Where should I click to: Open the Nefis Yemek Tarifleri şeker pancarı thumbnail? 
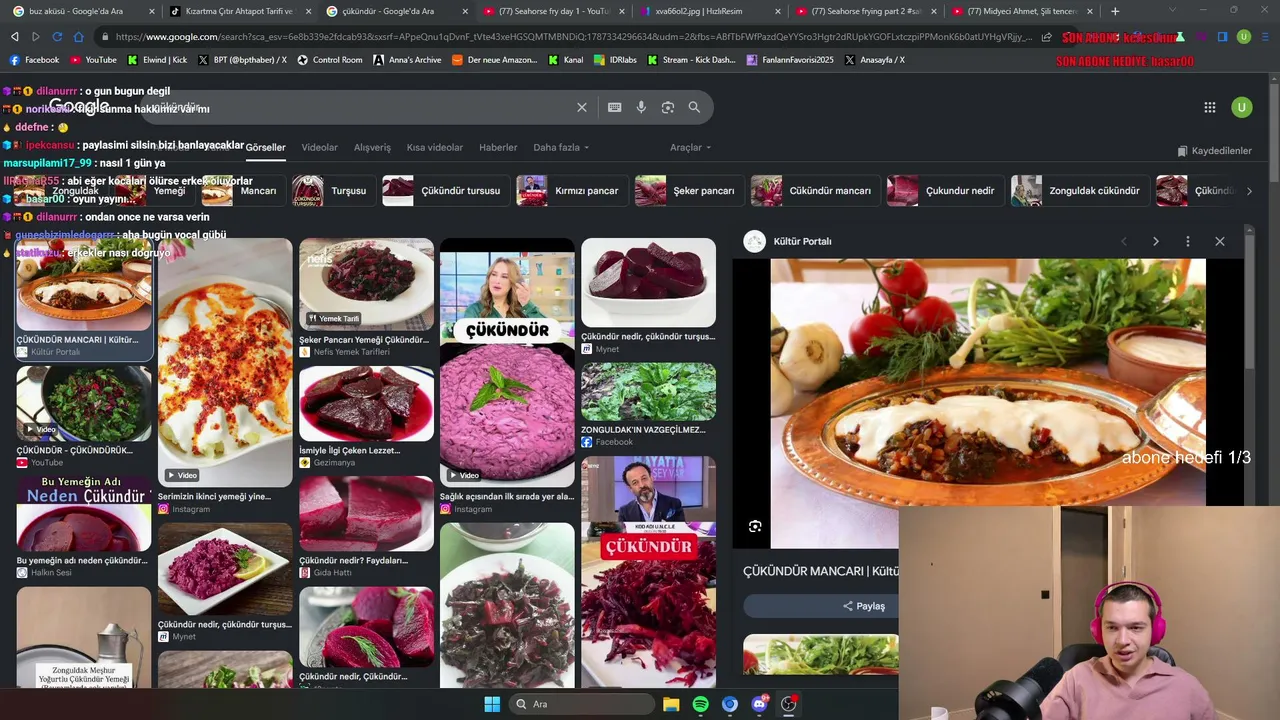click(366, 284)
